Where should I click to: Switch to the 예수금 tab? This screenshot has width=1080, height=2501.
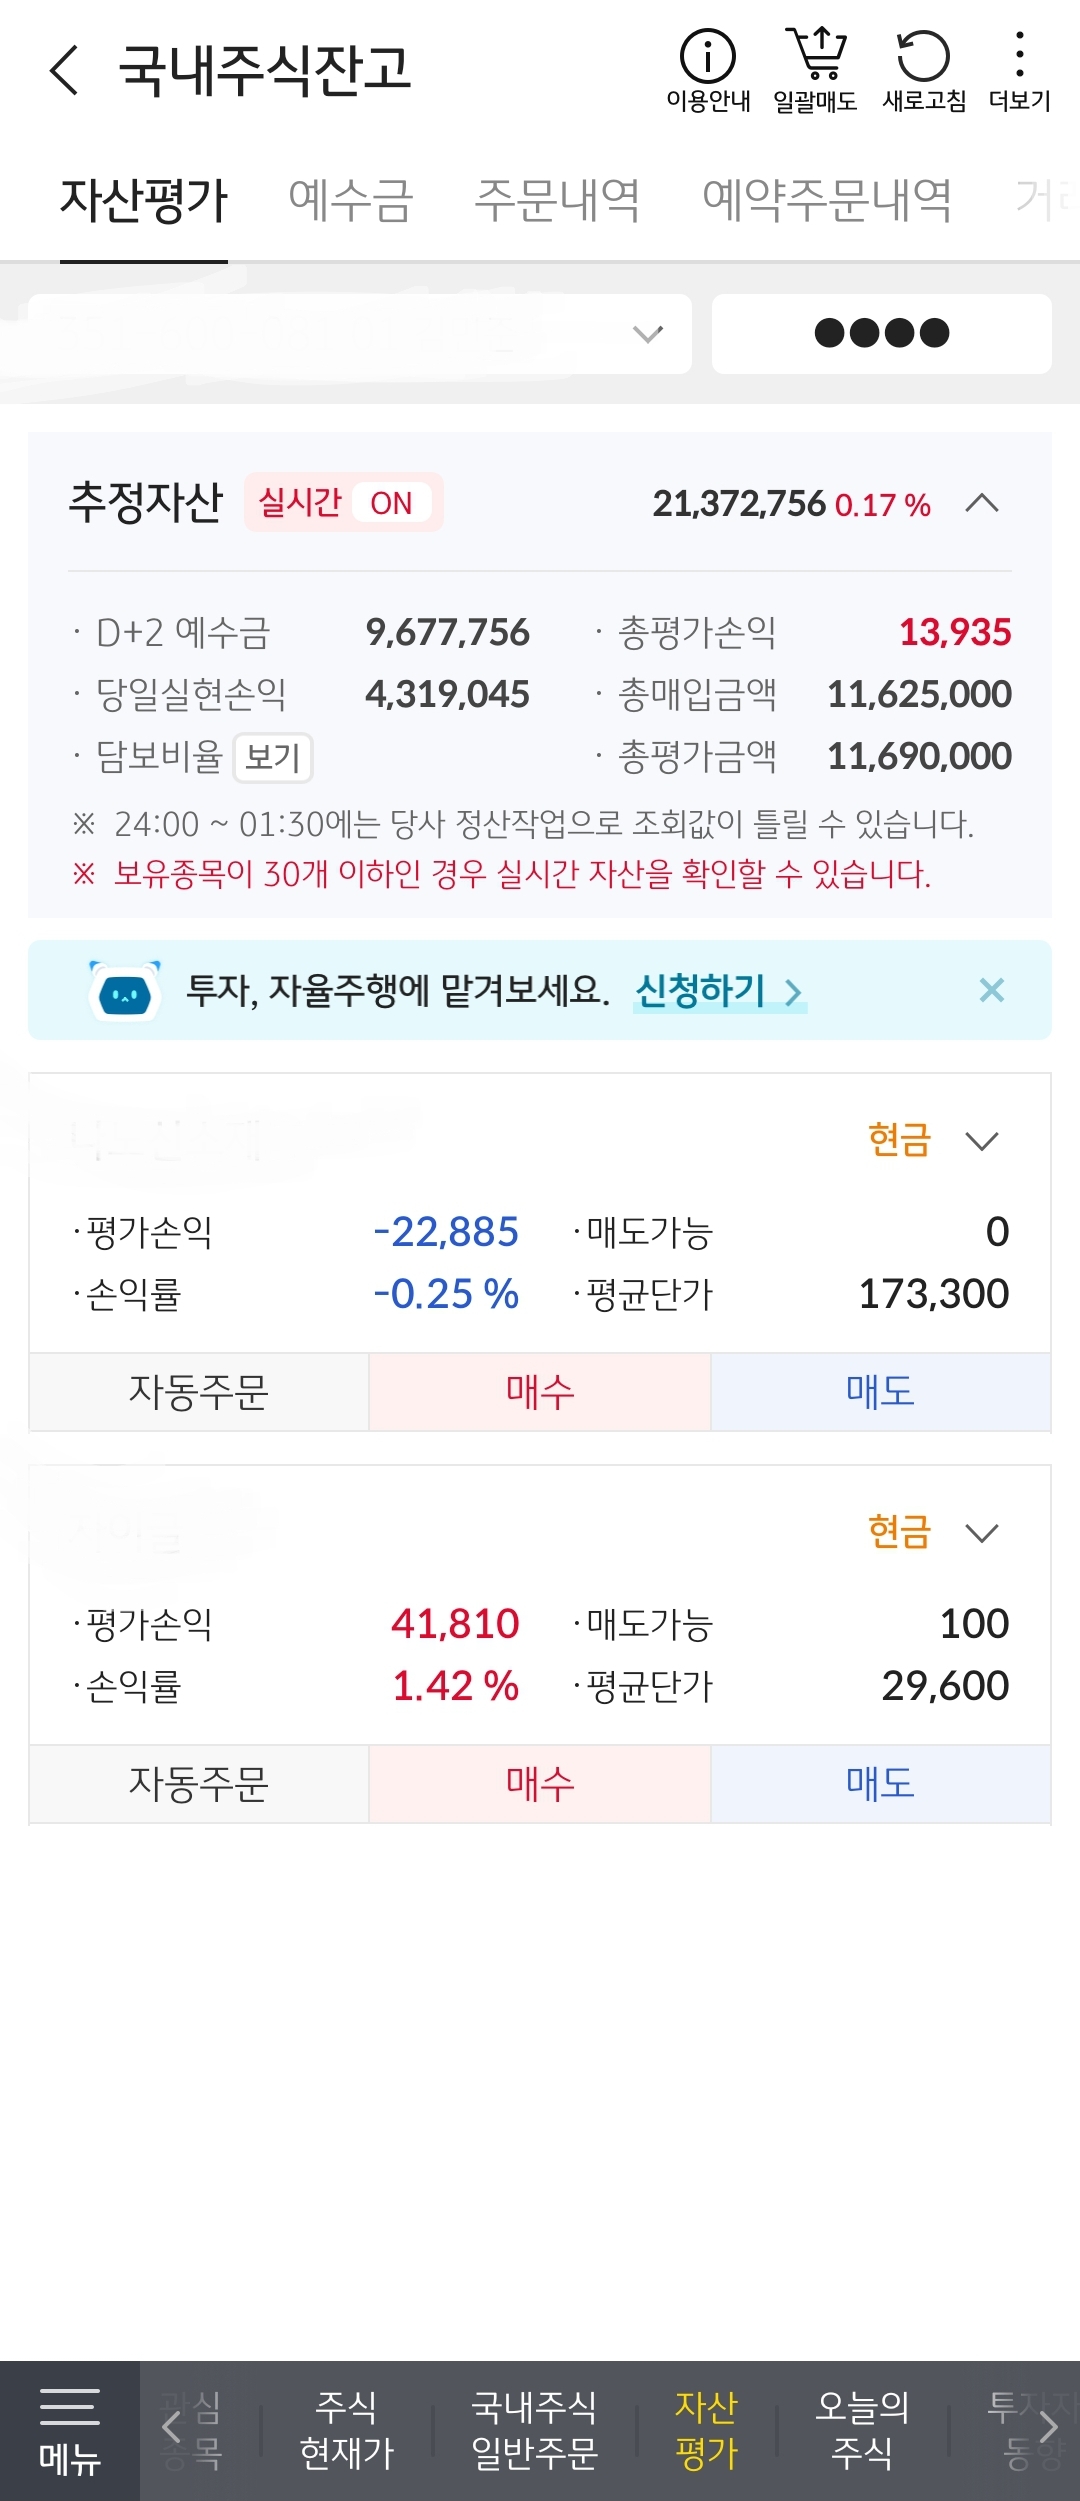click(x=351, y=200)
